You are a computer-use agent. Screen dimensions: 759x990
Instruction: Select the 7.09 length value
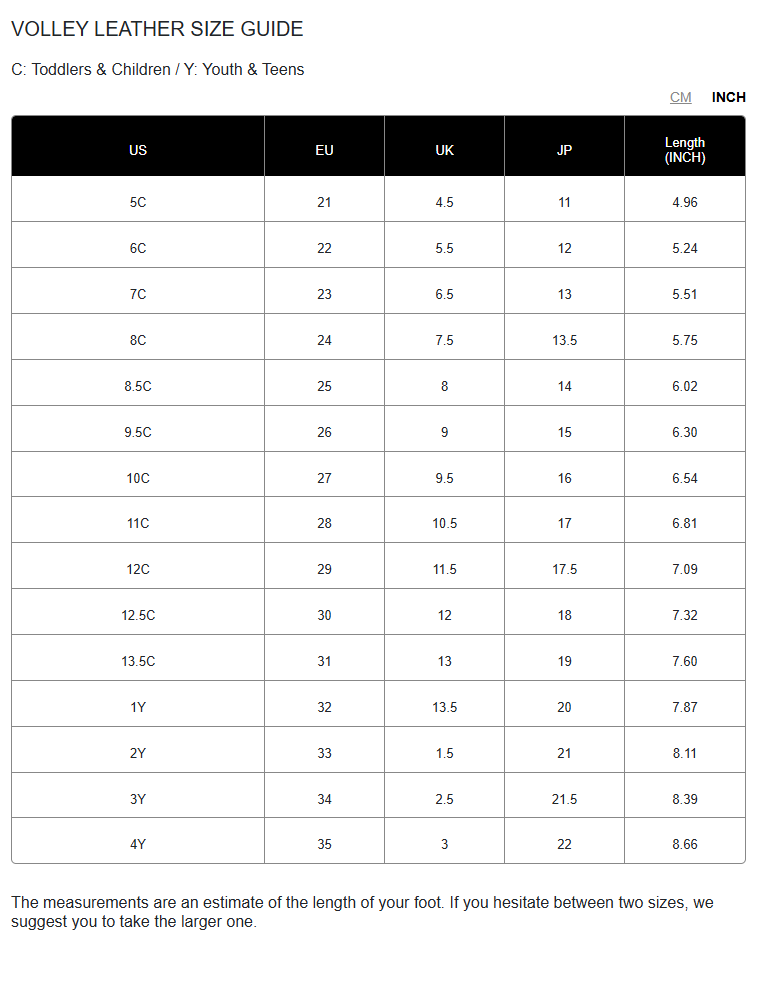[x=684, y=569]
